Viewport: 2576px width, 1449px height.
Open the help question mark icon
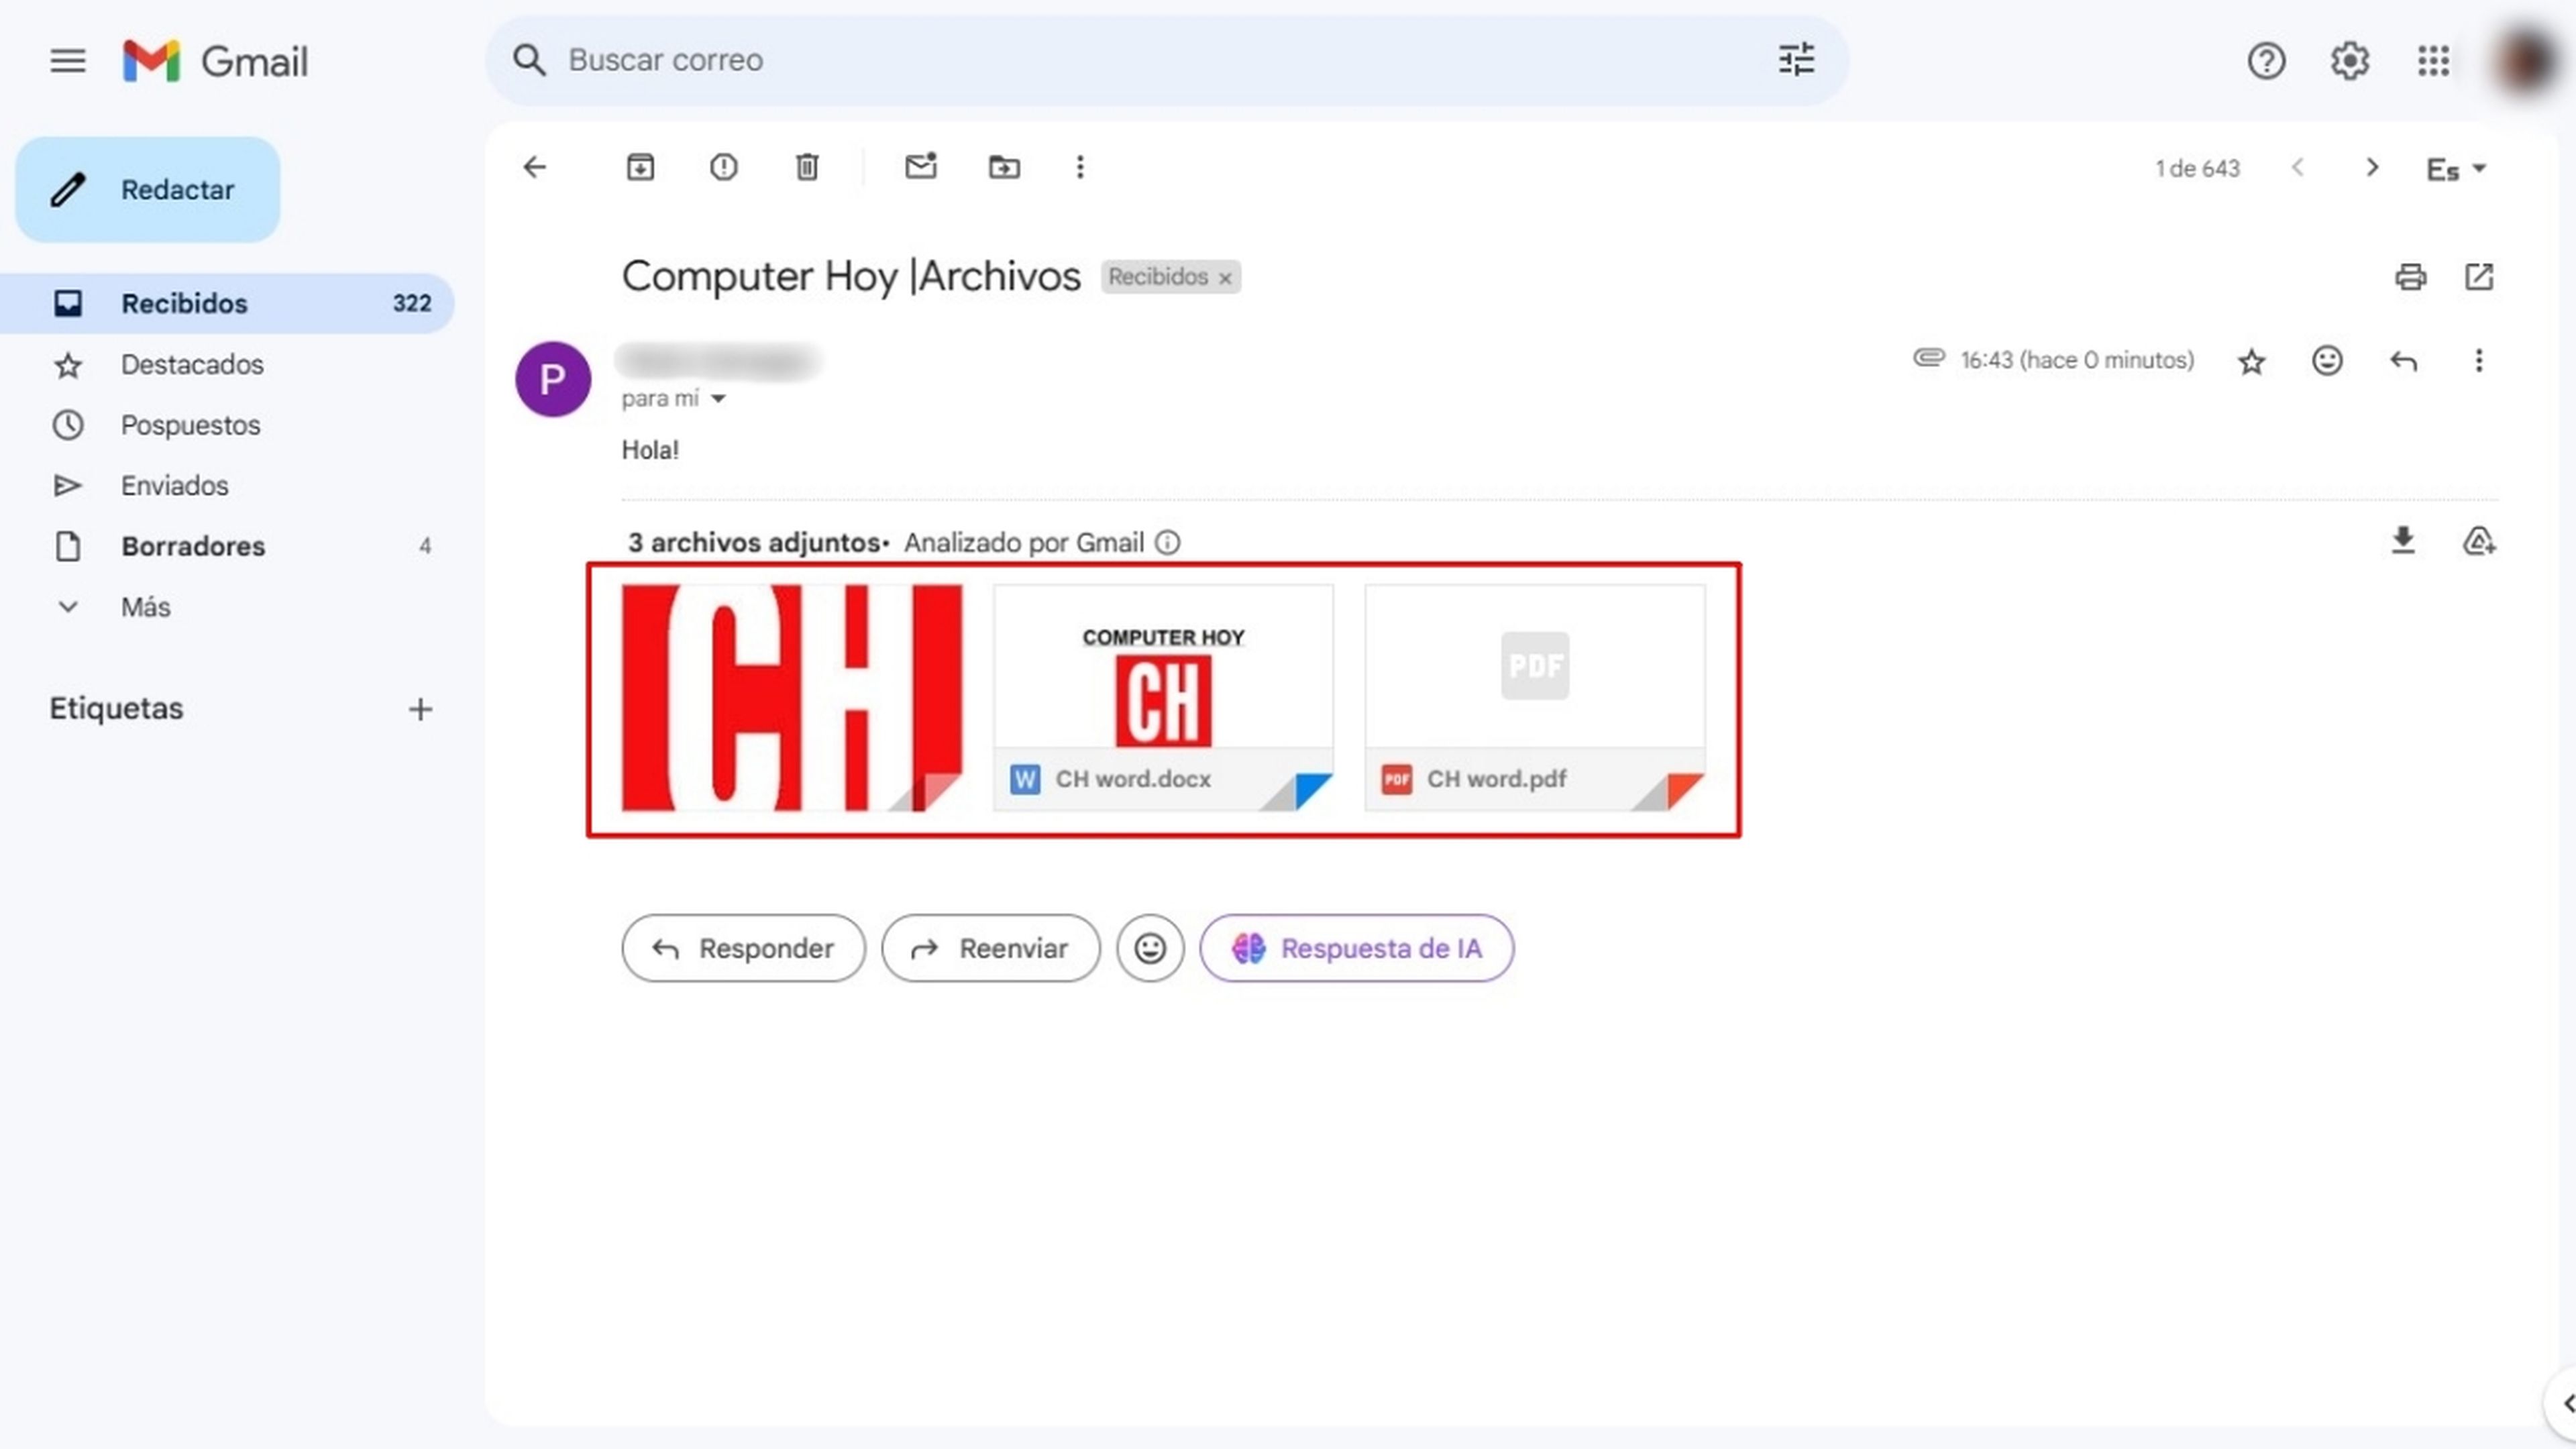(x=2266, y=61)
